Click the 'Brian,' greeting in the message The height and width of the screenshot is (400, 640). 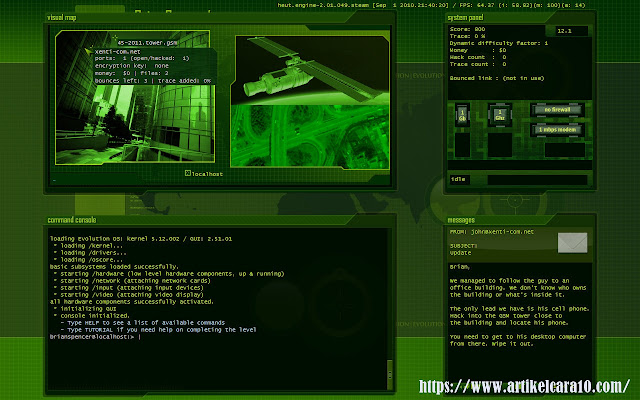tap(460, 267)
